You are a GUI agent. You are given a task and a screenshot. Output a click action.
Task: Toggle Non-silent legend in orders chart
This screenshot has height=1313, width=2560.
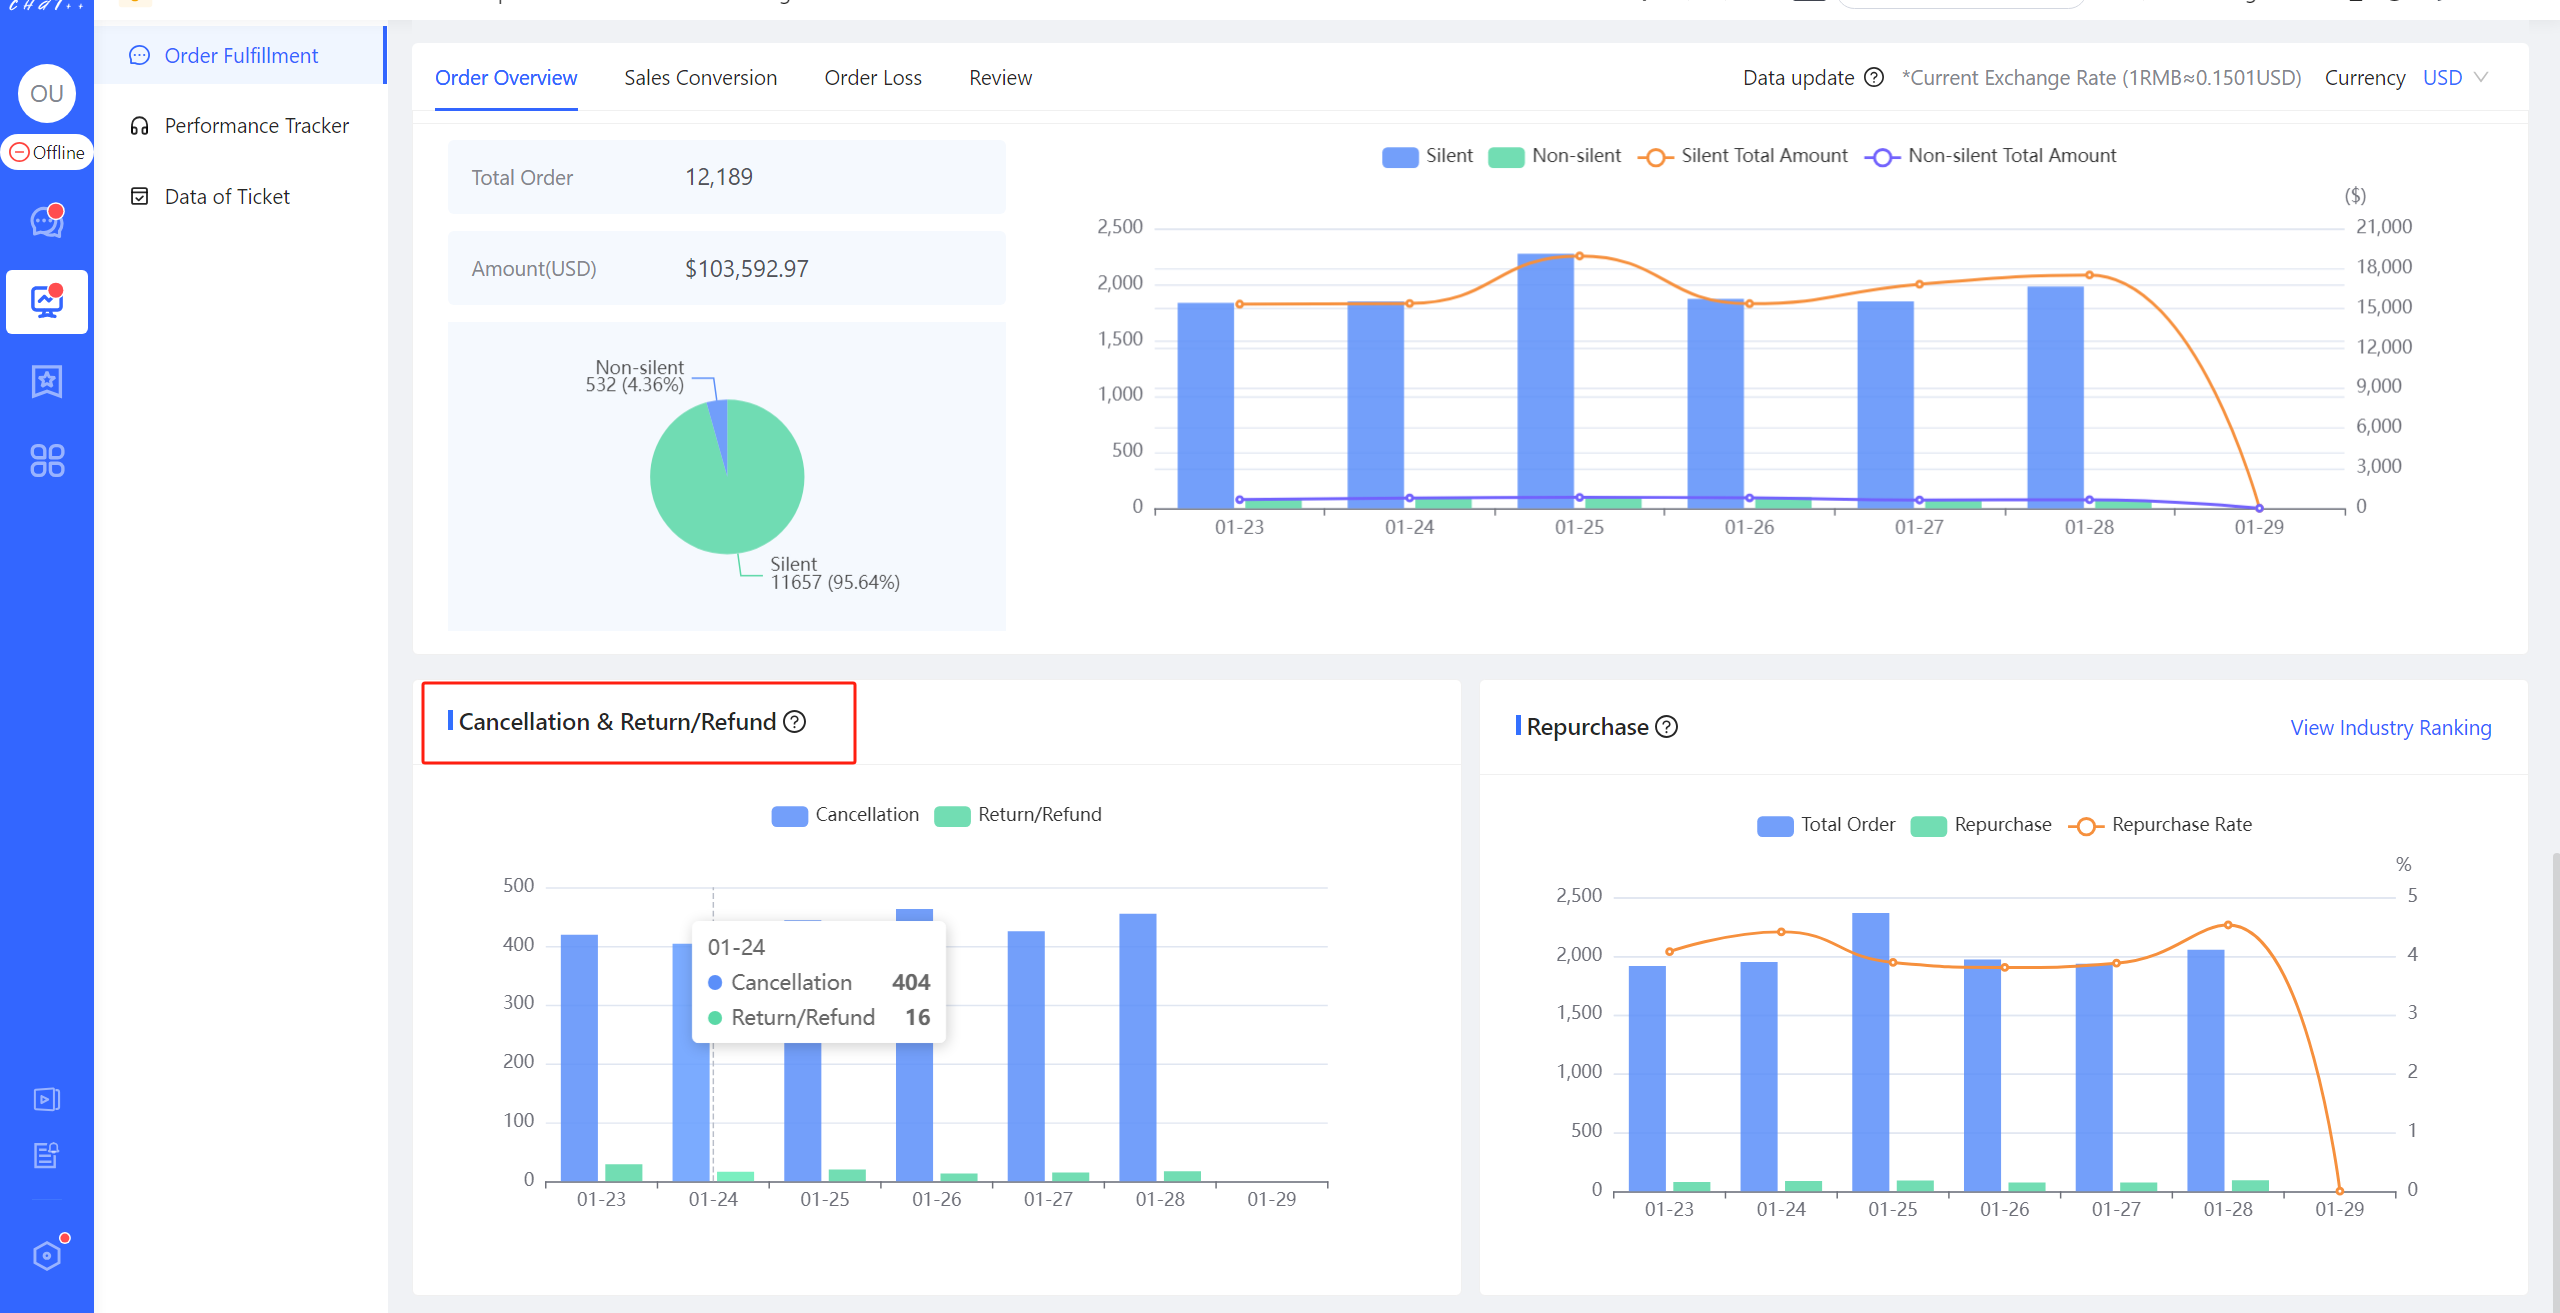[x=1554, y=156]
